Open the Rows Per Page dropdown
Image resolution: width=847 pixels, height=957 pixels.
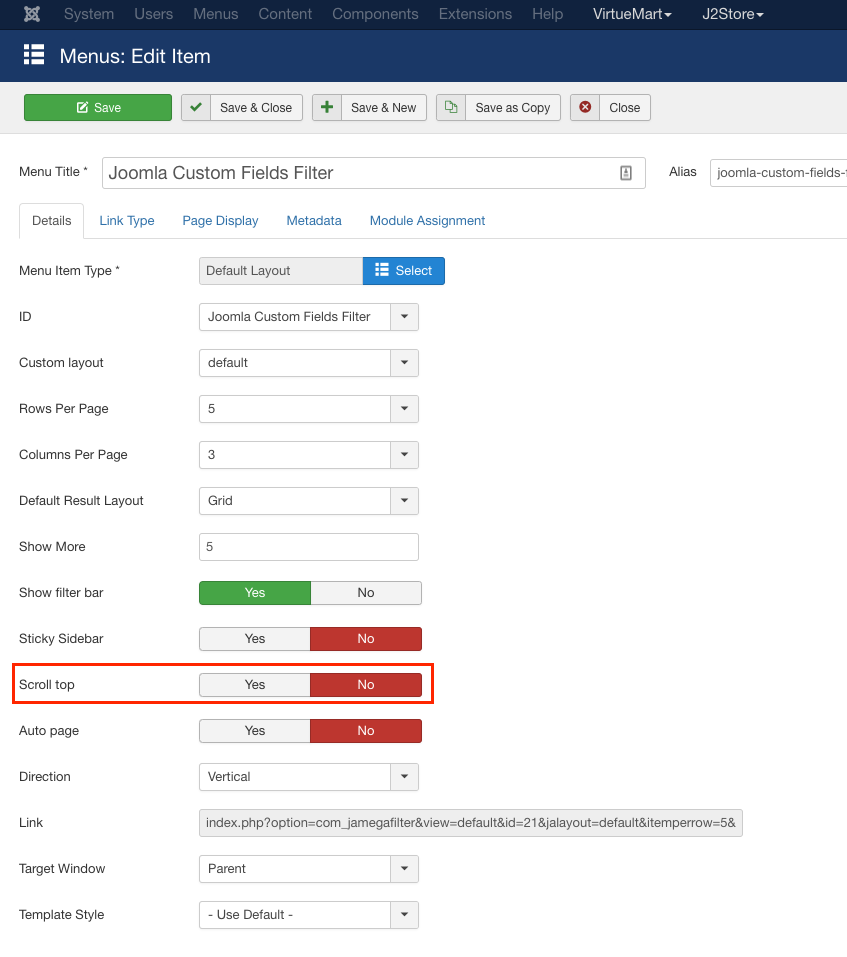point(404,408)
